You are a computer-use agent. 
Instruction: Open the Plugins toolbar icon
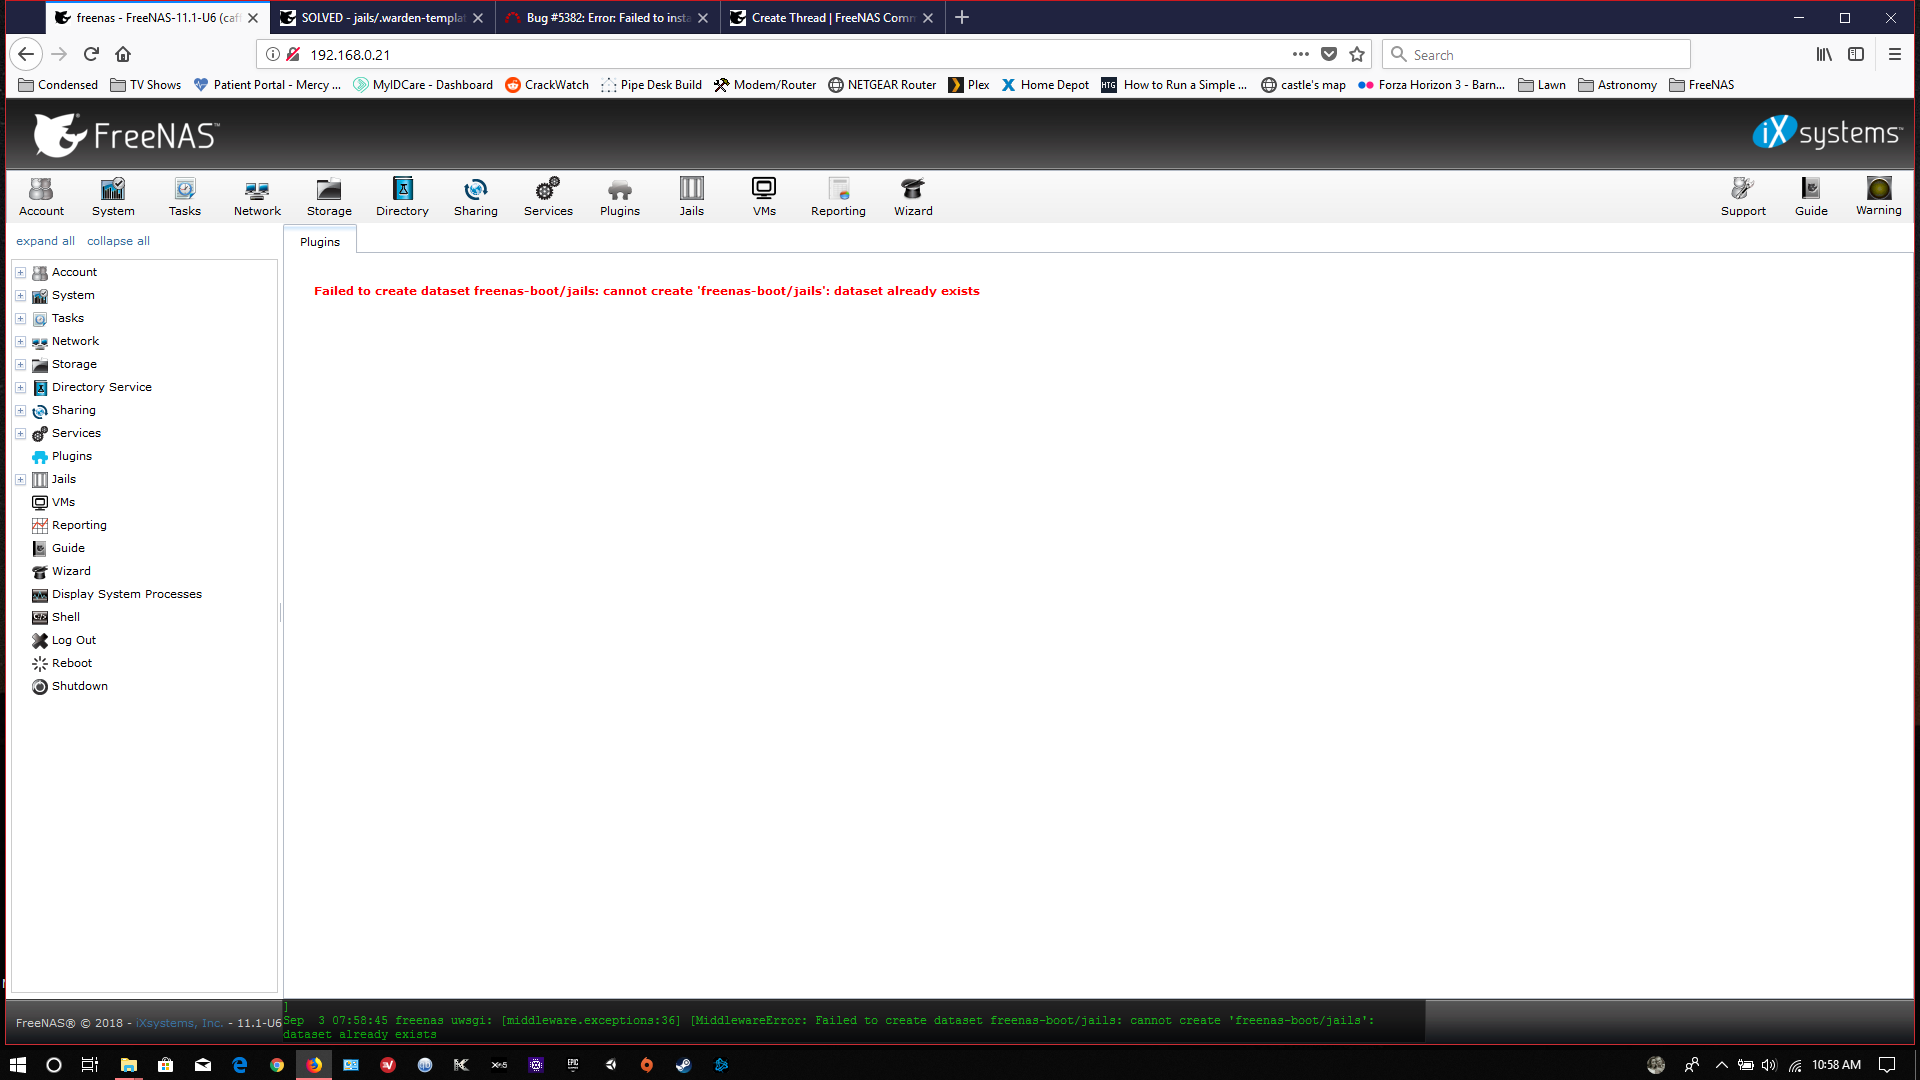[620, 197]
